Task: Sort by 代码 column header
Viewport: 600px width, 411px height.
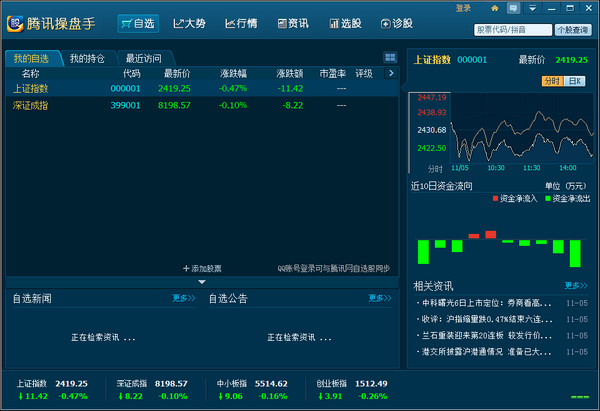Action: pyautogui.click(x=131, y=73)
